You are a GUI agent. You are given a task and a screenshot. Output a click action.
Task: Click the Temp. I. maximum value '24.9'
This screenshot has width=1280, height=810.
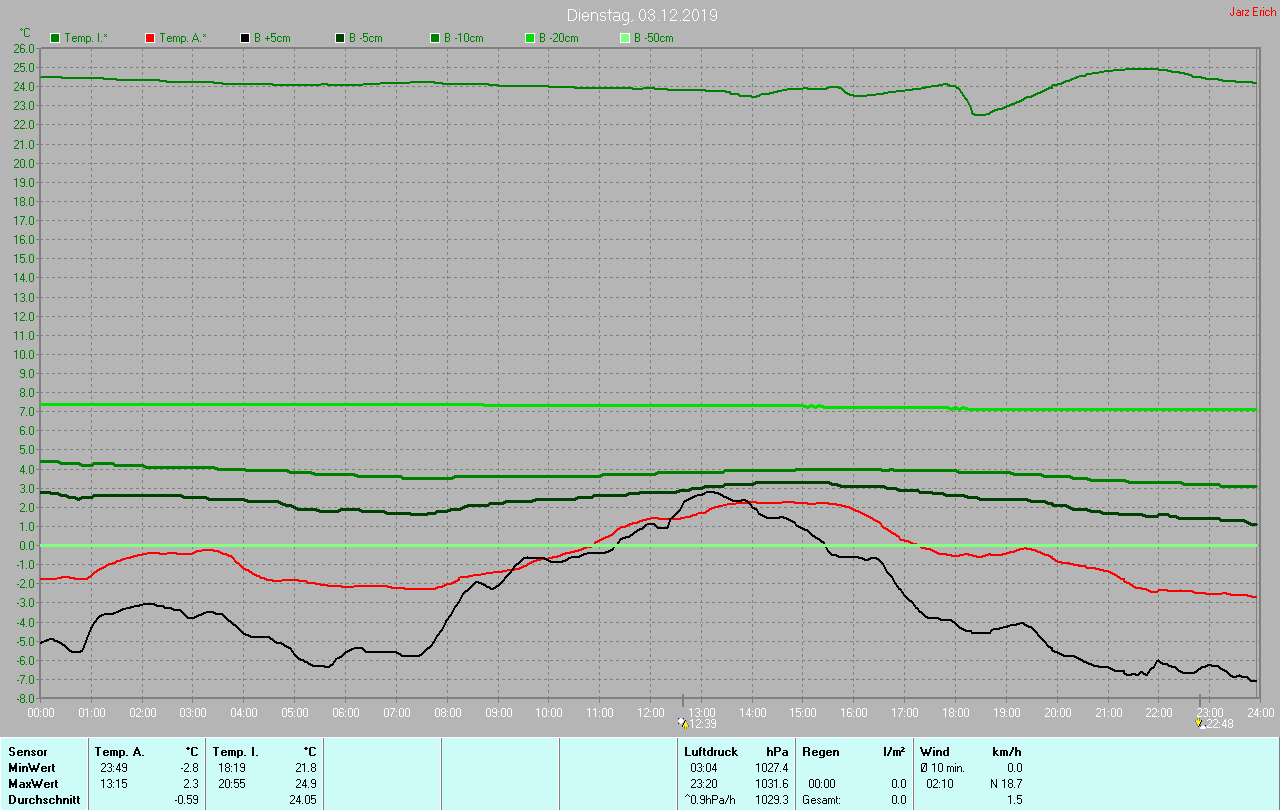[305, 783]
